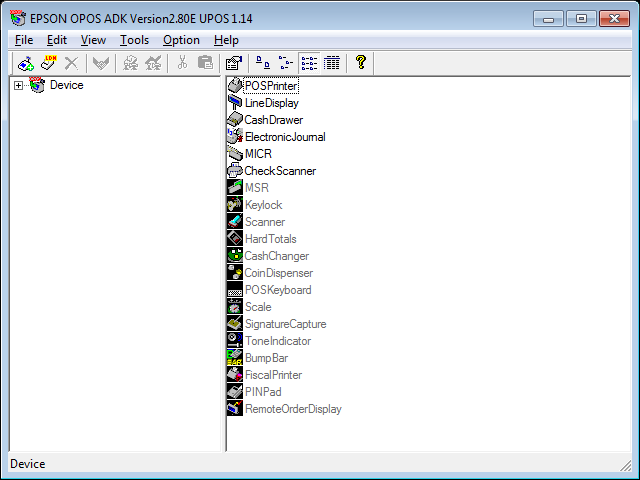
Task: Close the EPSON OPOS ADK window
Action: [x=614, y=19]
